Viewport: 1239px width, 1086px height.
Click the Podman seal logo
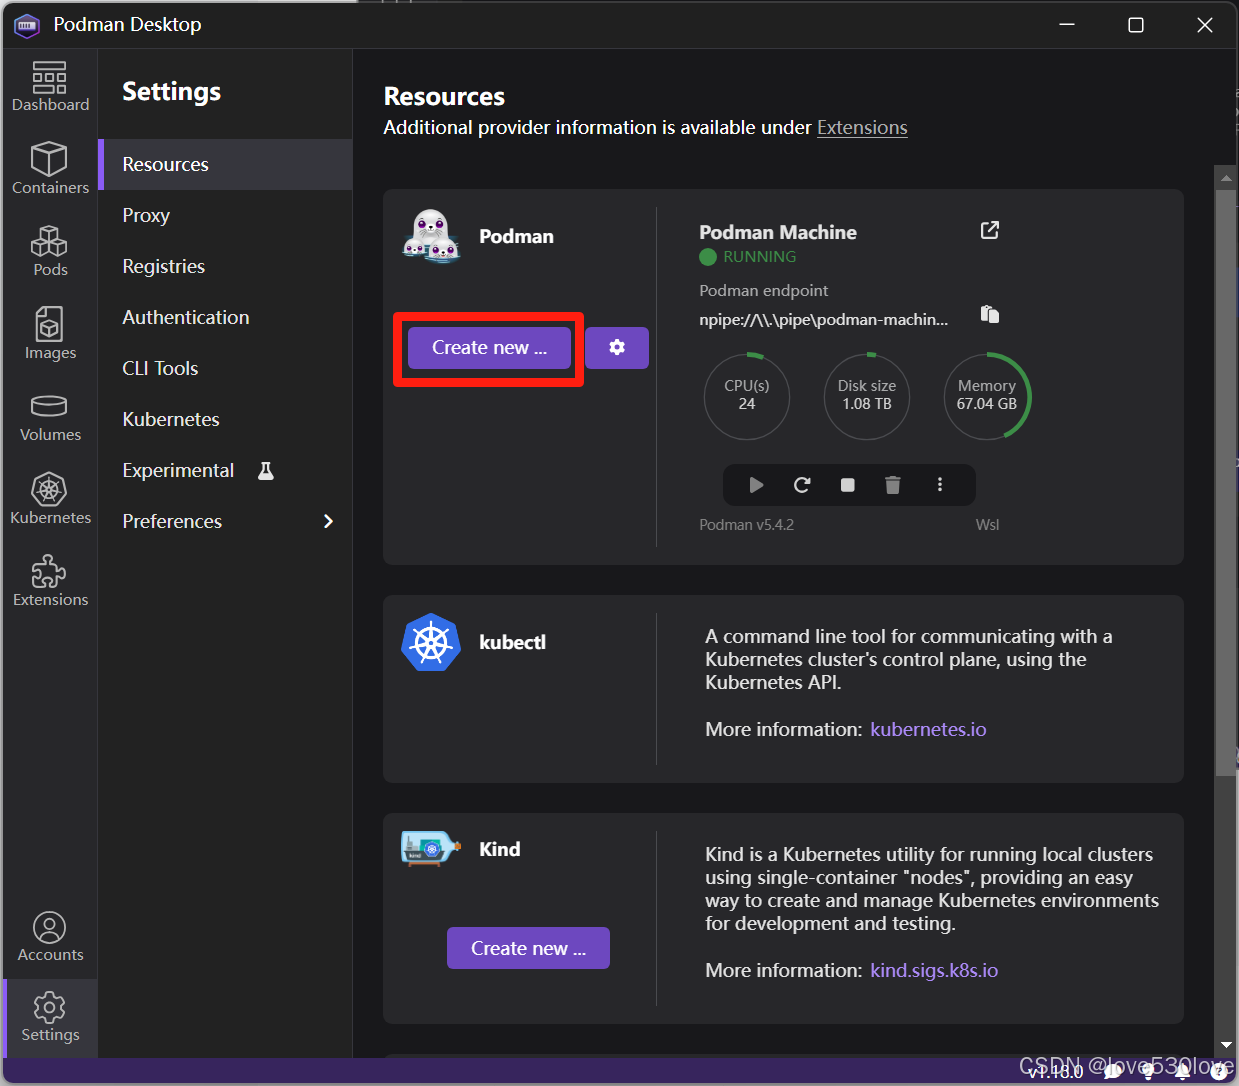431,236
